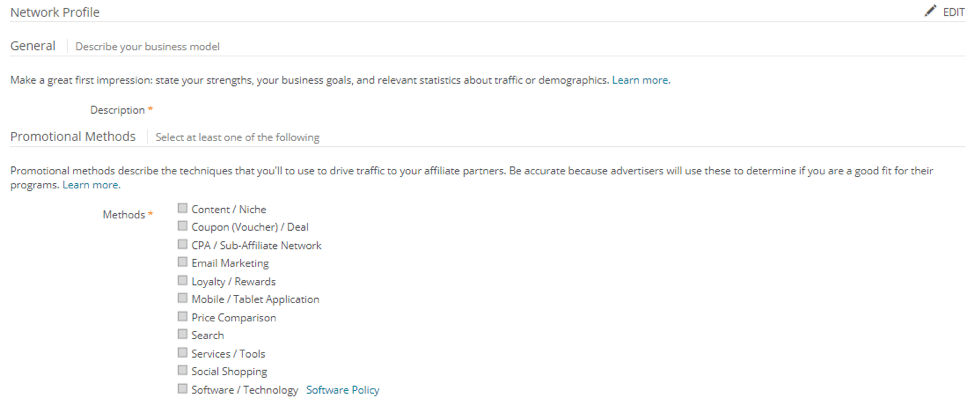The height and width of the screenshot is (406, 975).
Task: Click the Network Profile heading
Action: [x=54, y=12]
